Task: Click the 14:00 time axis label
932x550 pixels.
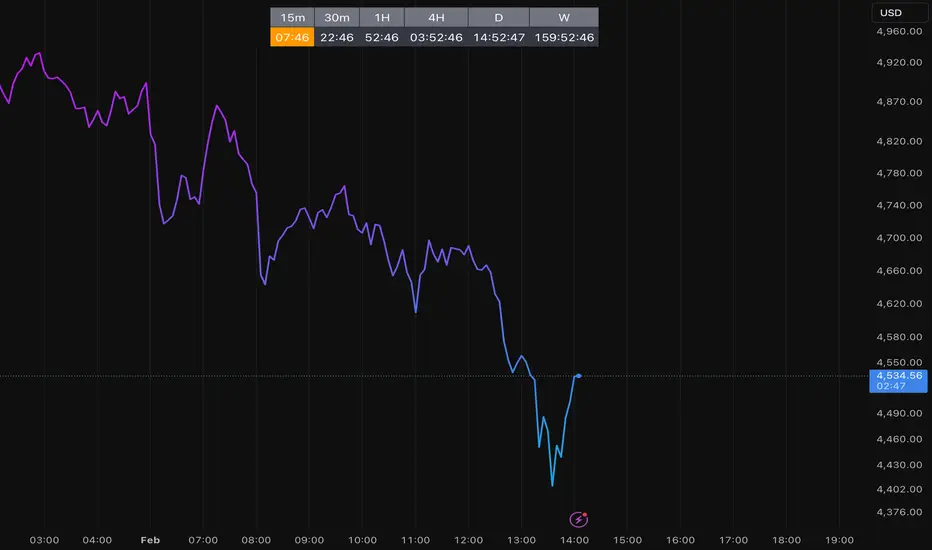Action: tap(574, 540)
